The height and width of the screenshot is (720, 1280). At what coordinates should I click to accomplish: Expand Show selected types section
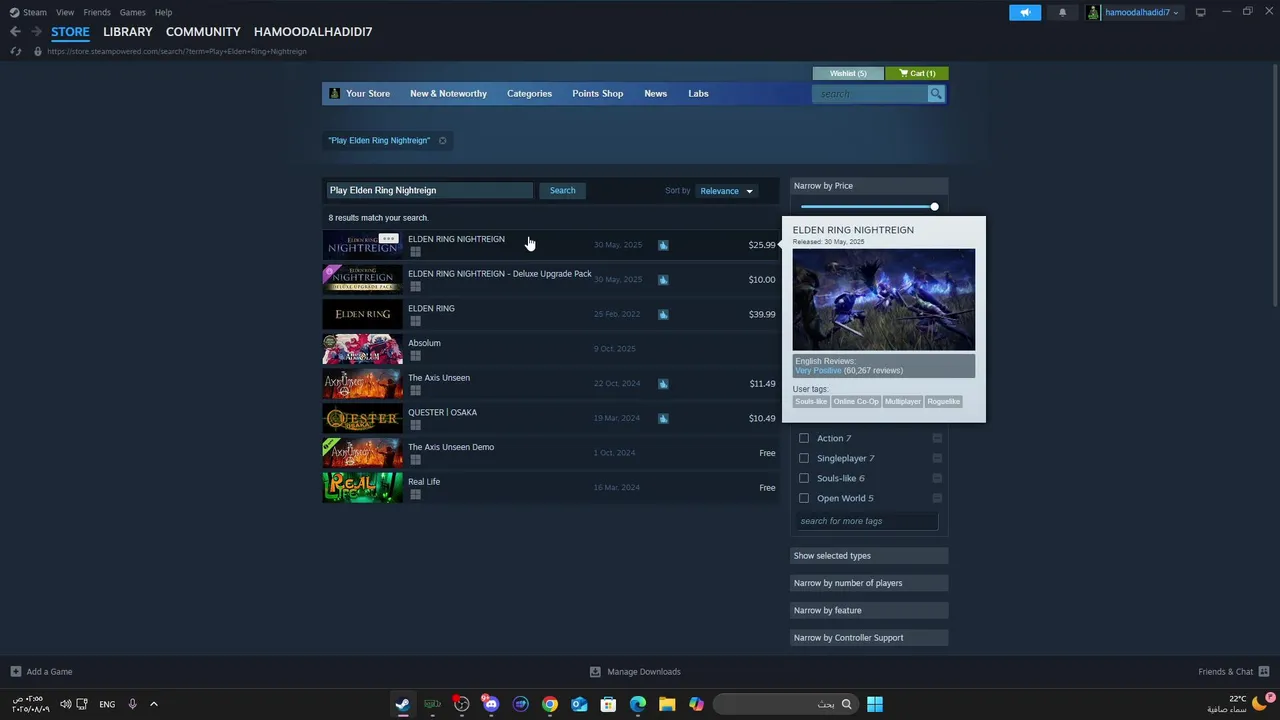point(869,556)
